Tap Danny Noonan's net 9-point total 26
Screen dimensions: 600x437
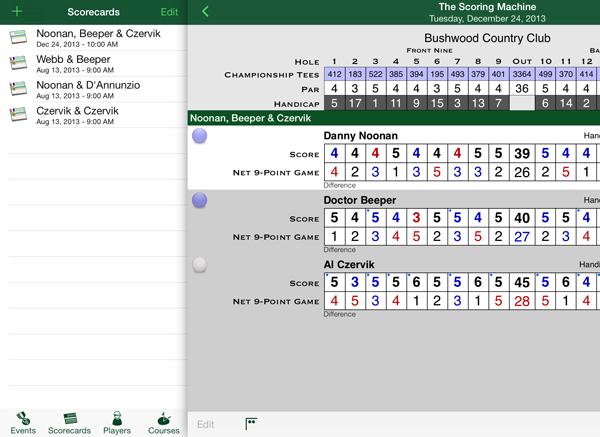(x=522, y=172)
